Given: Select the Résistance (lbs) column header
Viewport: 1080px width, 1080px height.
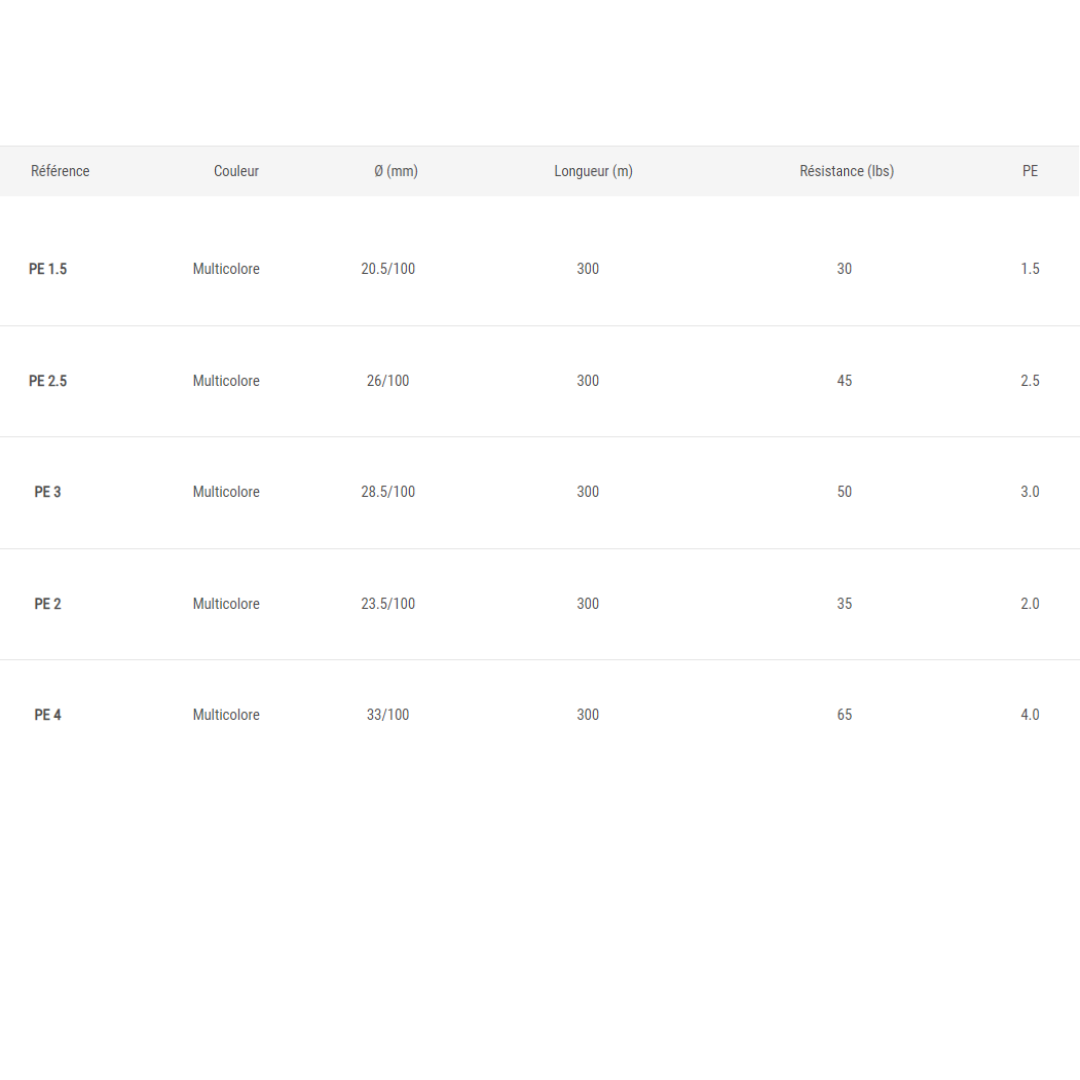Looking at the screenshot, I should (x=846, y=171).
